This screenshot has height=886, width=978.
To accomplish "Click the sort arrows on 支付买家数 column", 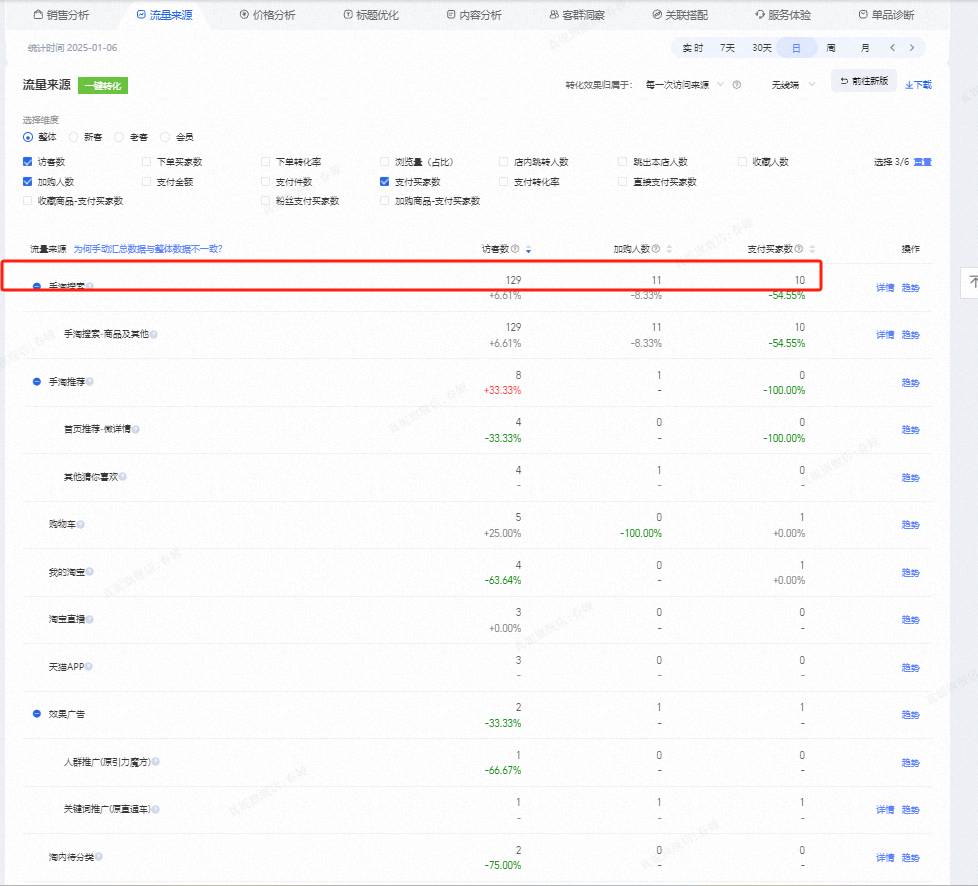I will pos(812,249).
